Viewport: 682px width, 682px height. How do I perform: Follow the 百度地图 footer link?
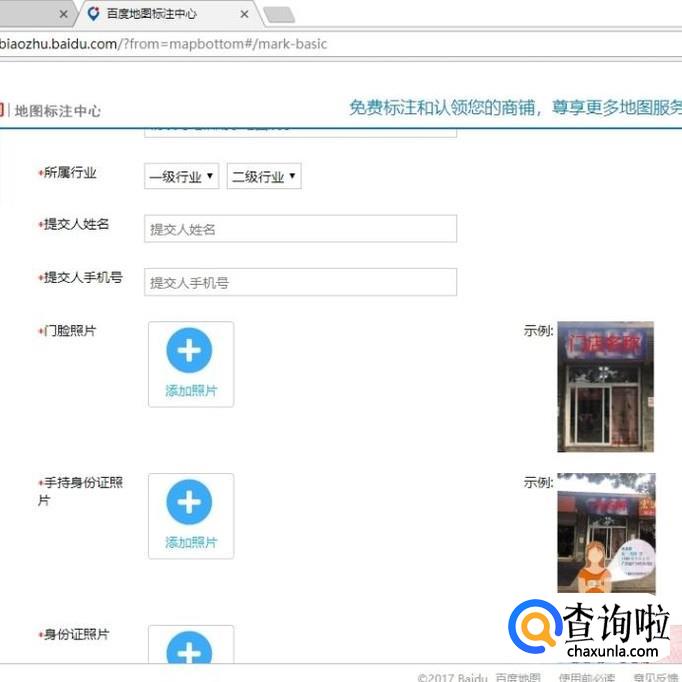pos(517,677)
